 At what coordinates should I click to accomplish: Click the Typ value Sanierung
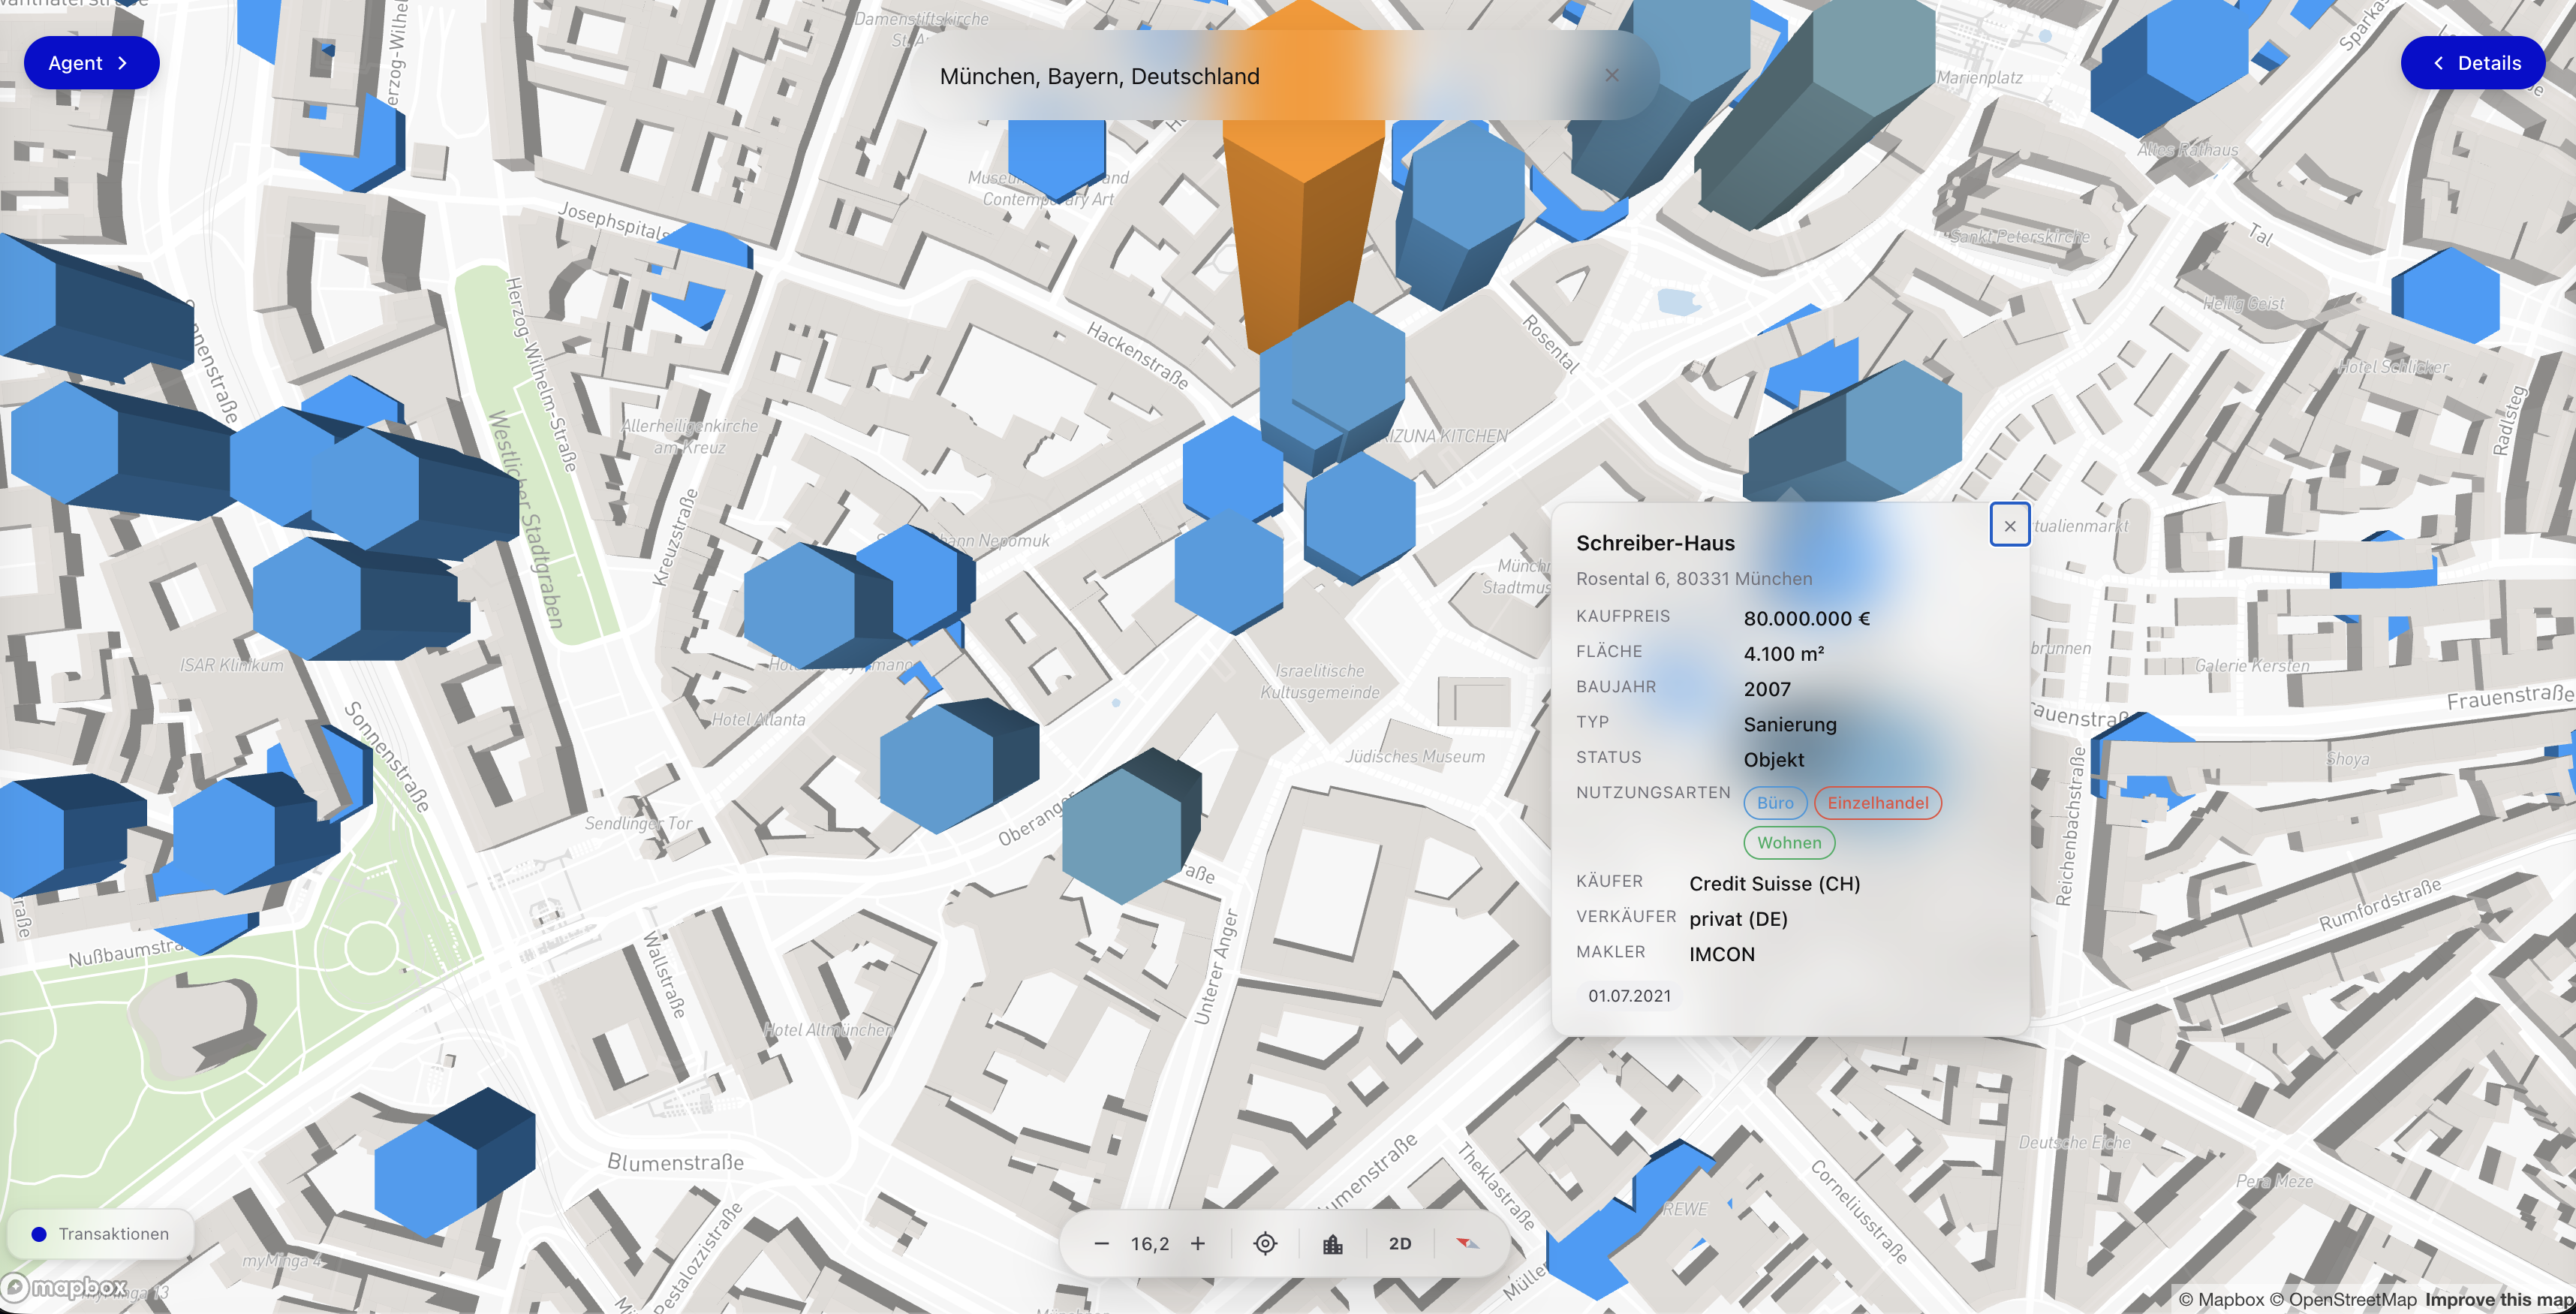tap(1789, 724)
